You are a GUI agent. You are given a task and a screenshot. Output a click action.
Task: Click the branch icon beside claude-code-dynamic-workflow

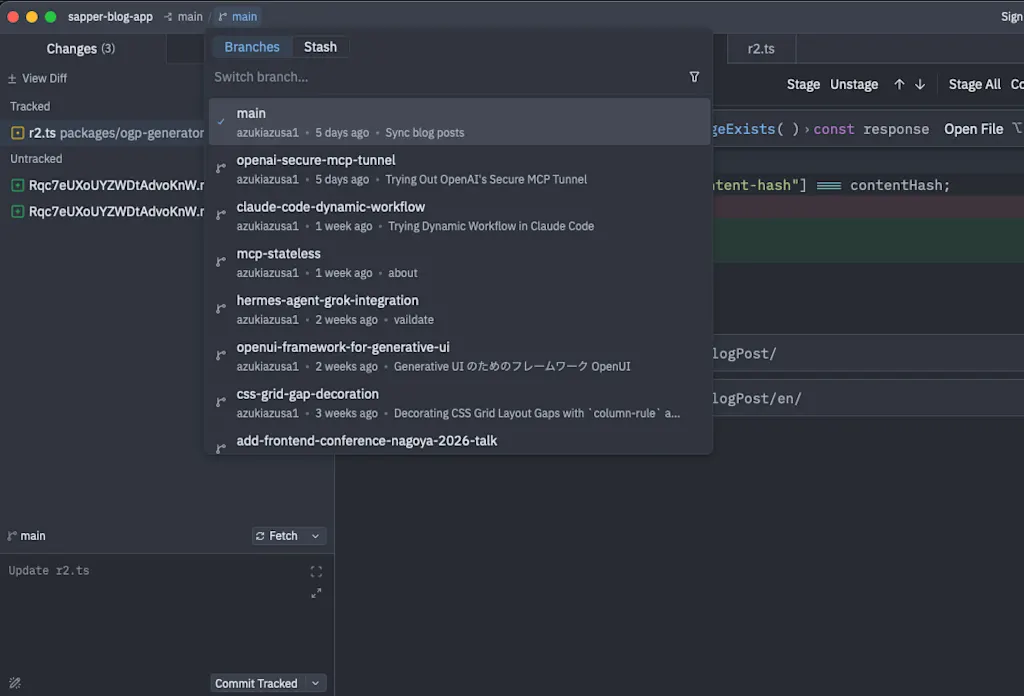221,215
